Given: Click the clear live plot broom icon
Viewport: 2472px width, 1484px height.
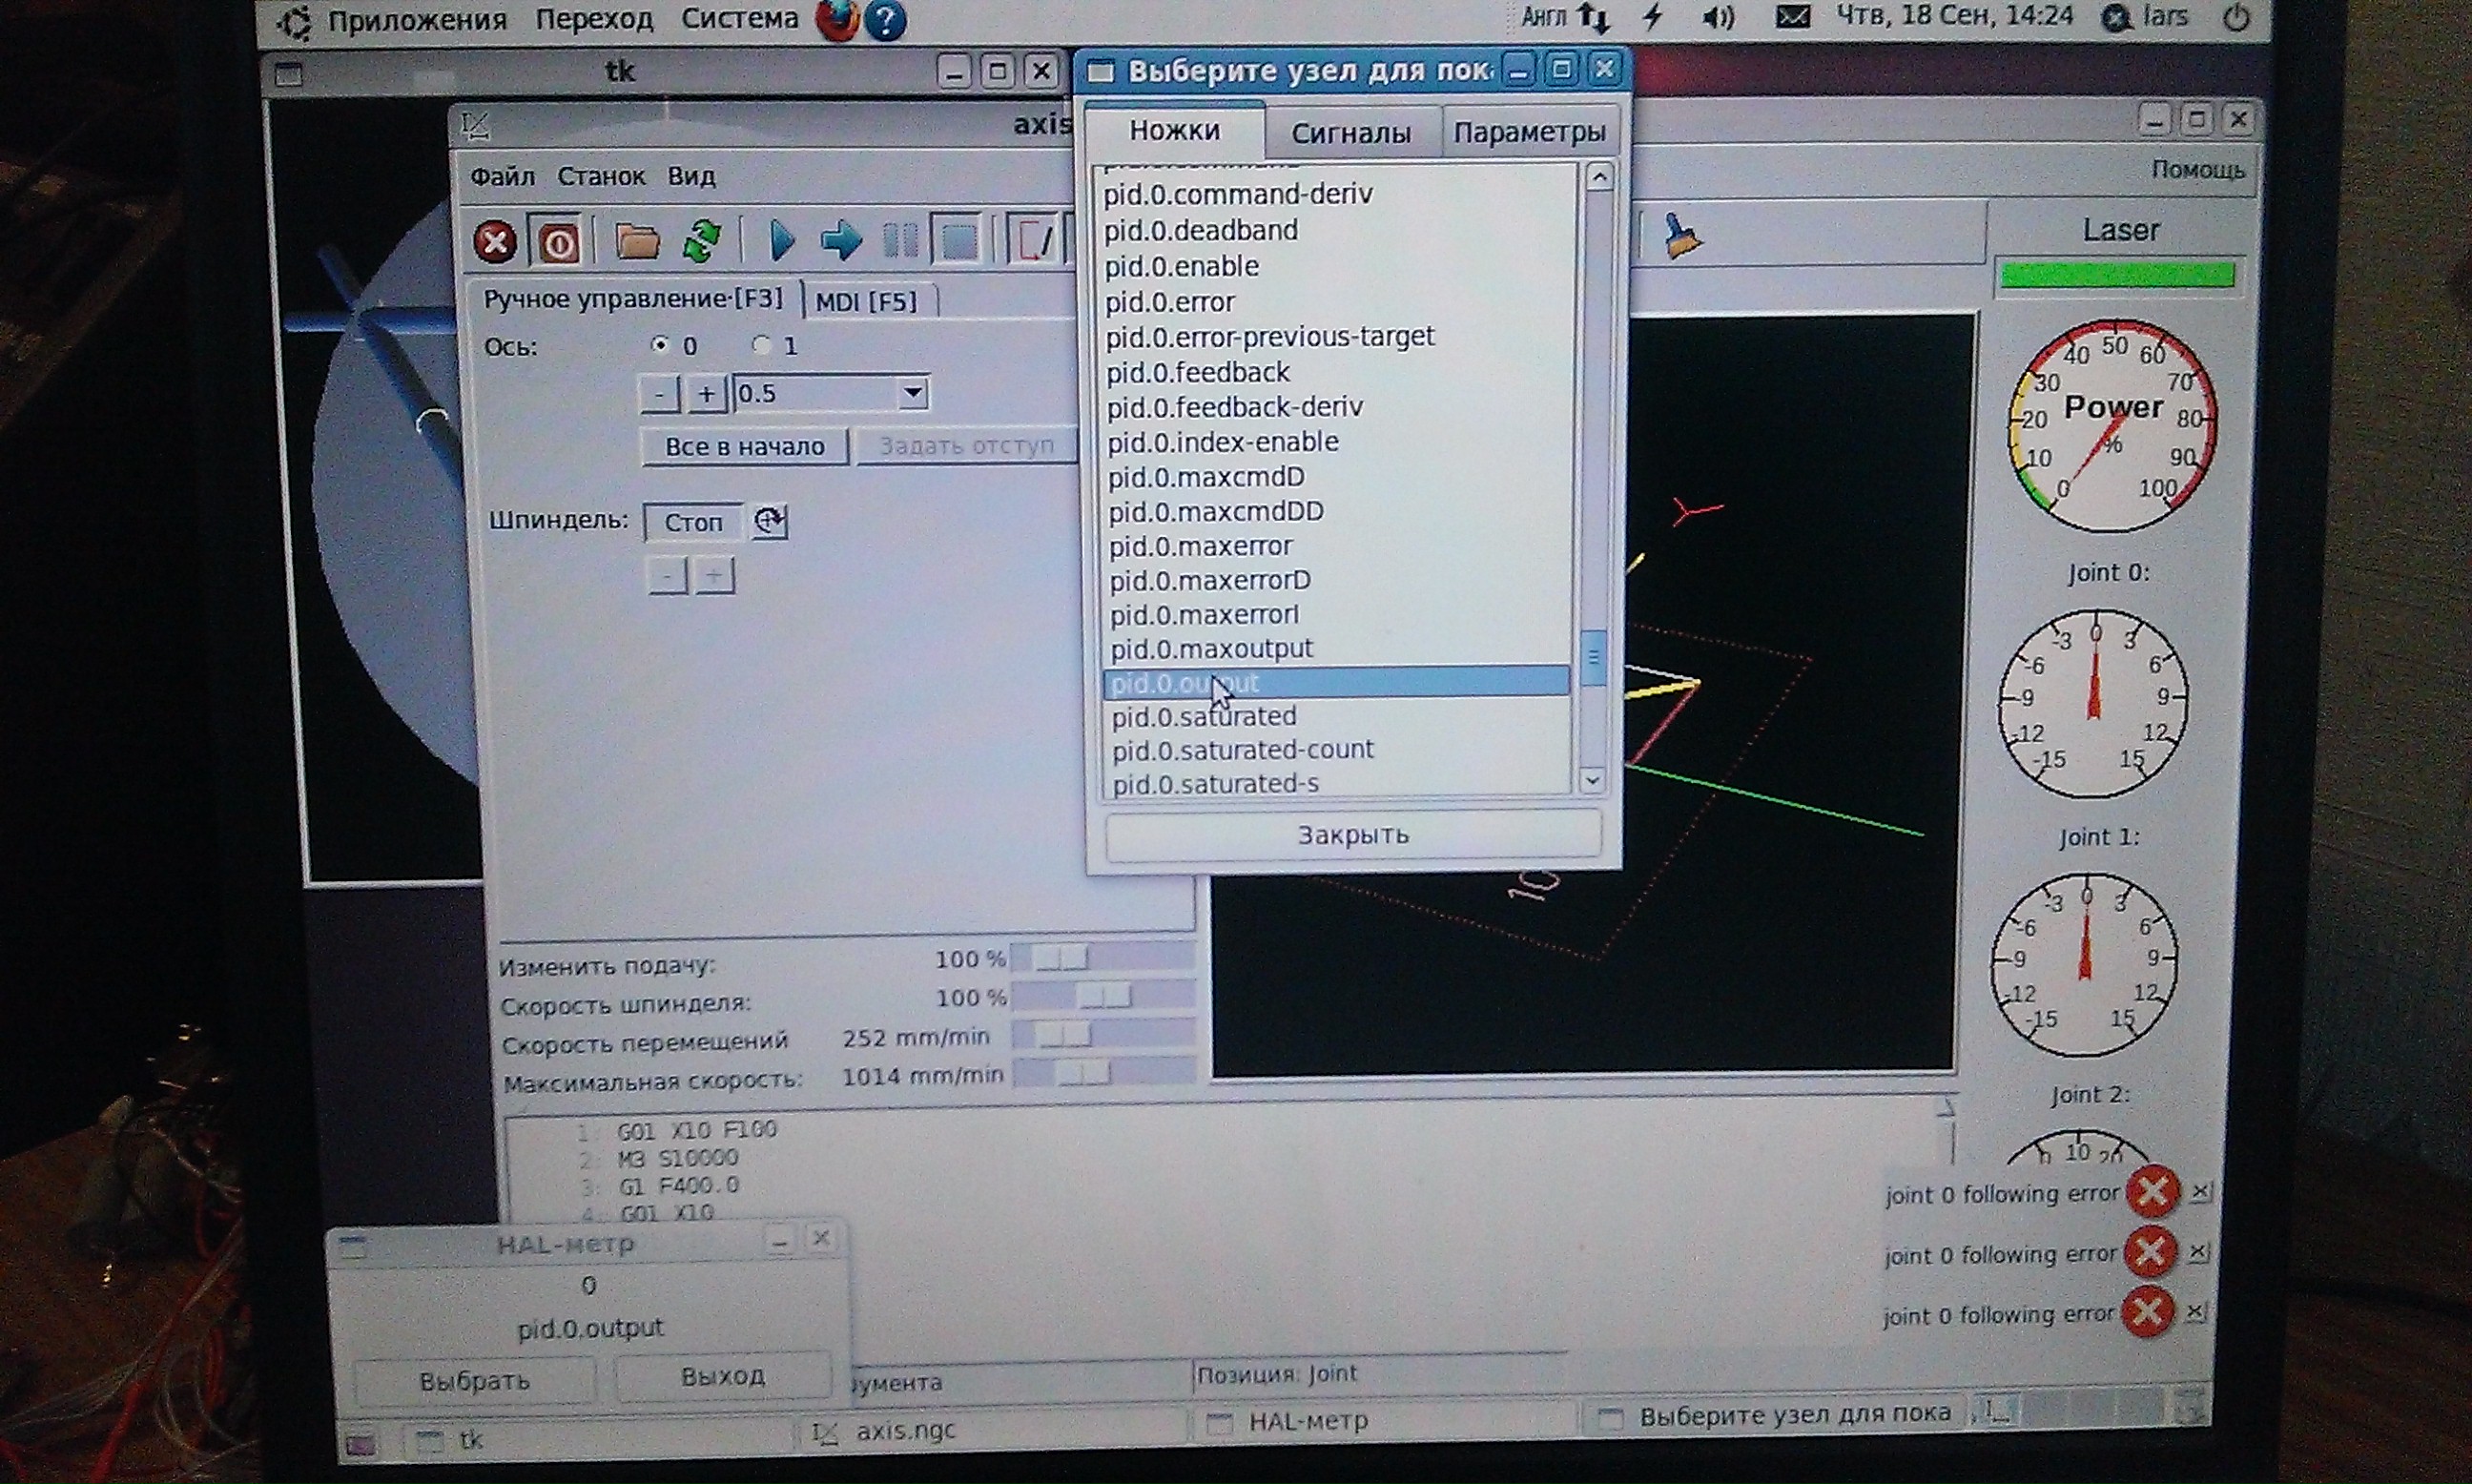Looking at the screenshot, I should tap(1682, 238).
